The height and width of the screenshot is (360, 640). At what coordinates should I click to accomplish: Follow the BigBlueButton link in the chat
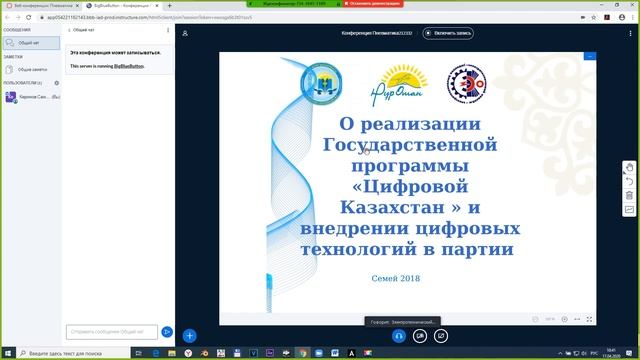[x=129, y=66]
